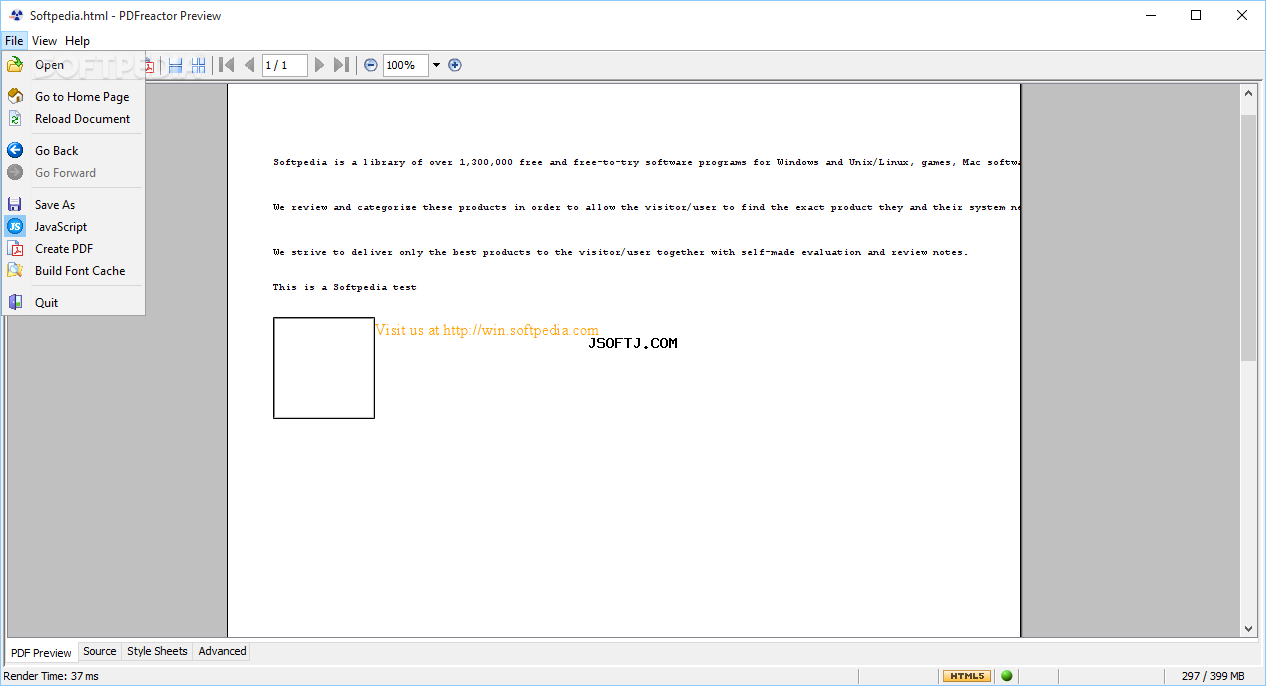Screen dimensions: 1266x686
Task: Minimize the PDFreactor Preview window
Action: (1150, 16)
